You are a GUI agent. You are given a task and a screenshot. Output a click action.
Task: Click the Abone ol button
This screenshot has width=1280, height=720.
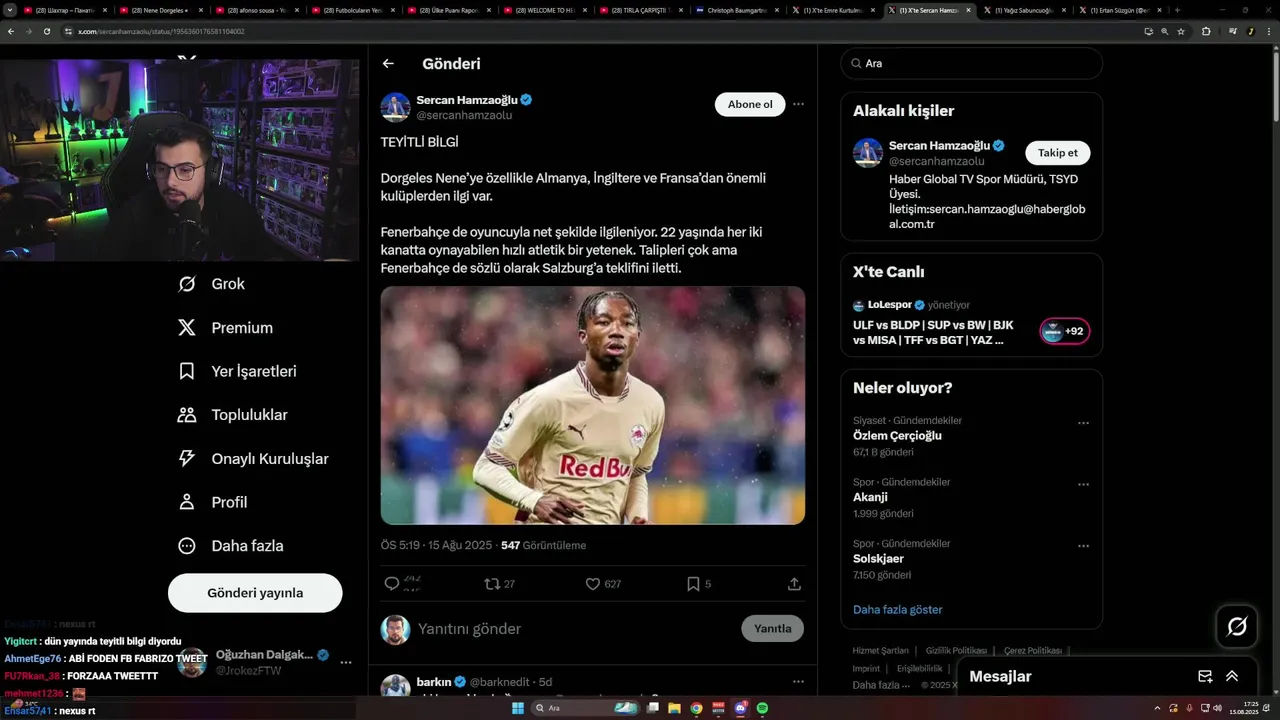point(750,104)
